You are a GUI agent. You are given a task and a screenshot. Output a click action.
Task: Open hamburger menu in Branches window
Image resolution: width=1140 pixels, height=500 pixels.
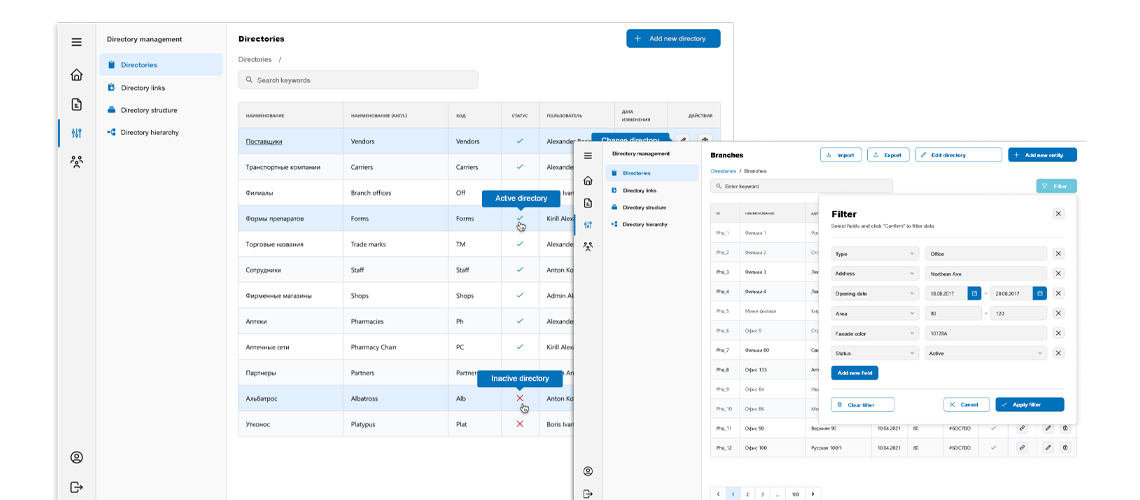pyautogui.click(x=588, y=156)
